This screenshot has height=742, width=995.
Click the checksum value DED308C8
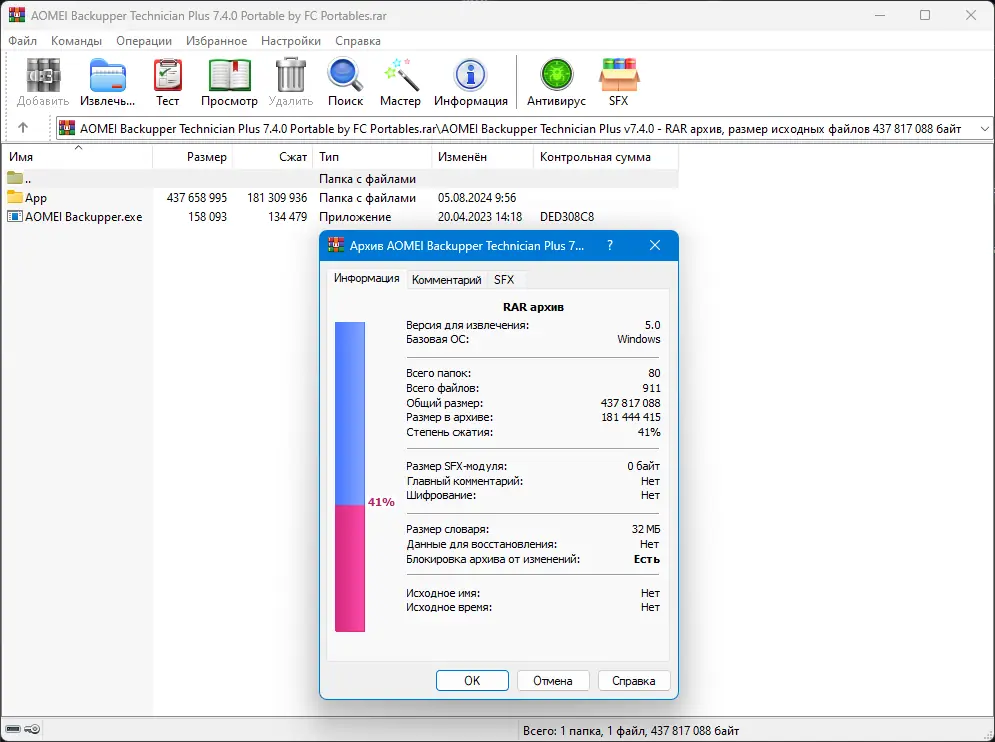click(x=567, y=216)
